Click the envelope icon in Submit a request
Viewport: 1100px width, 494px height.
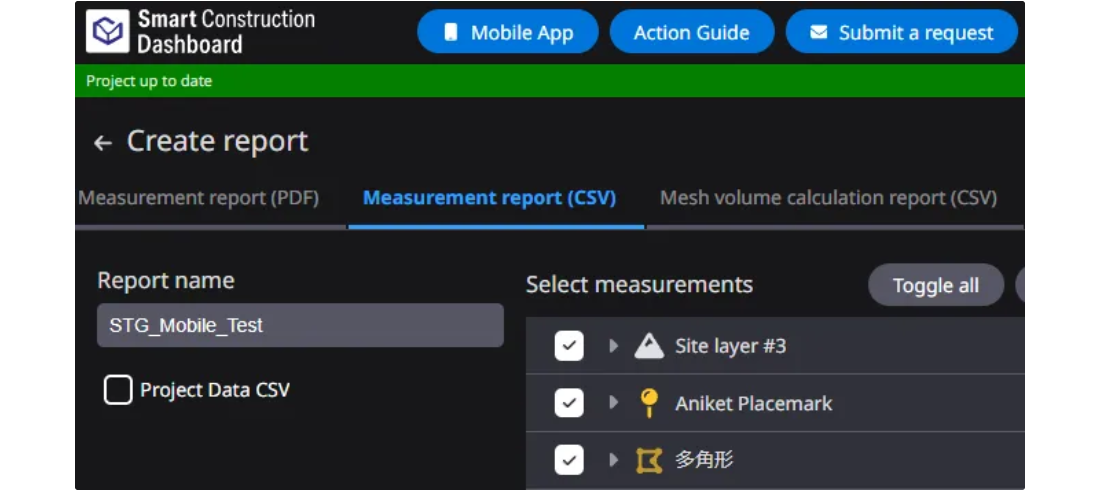(x=818, y=33)
